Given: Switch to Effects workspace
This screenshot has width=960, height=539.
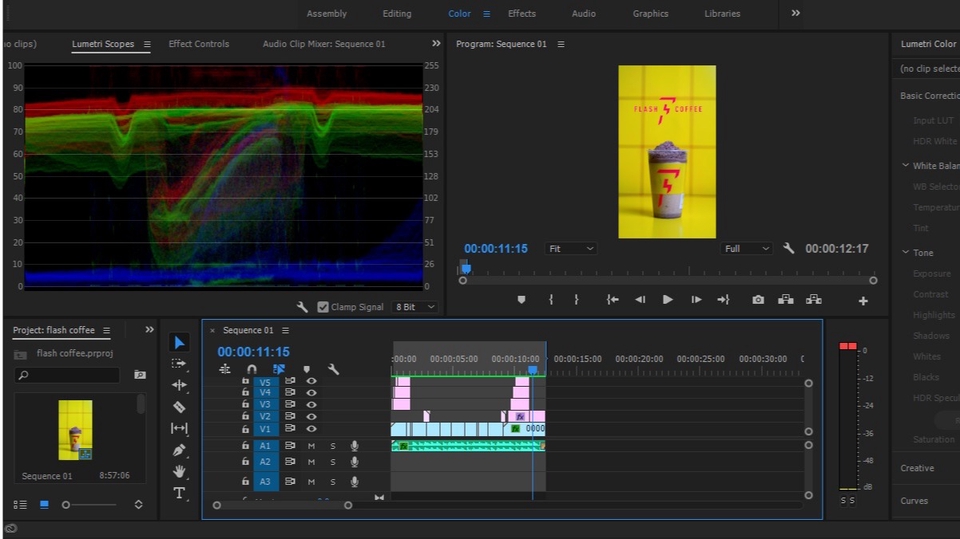Looking at the screenshot, I should click(522, 13).
